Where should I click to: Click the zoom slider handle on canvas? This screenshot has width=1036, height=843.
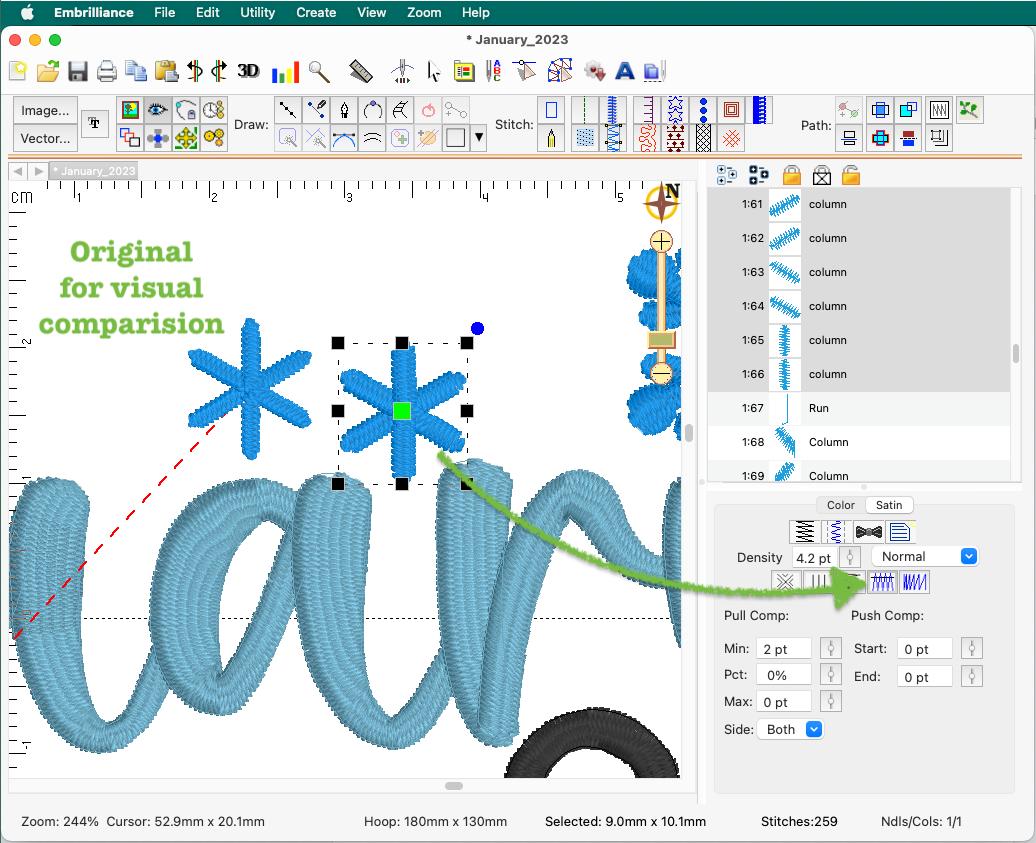pos(661,341)
